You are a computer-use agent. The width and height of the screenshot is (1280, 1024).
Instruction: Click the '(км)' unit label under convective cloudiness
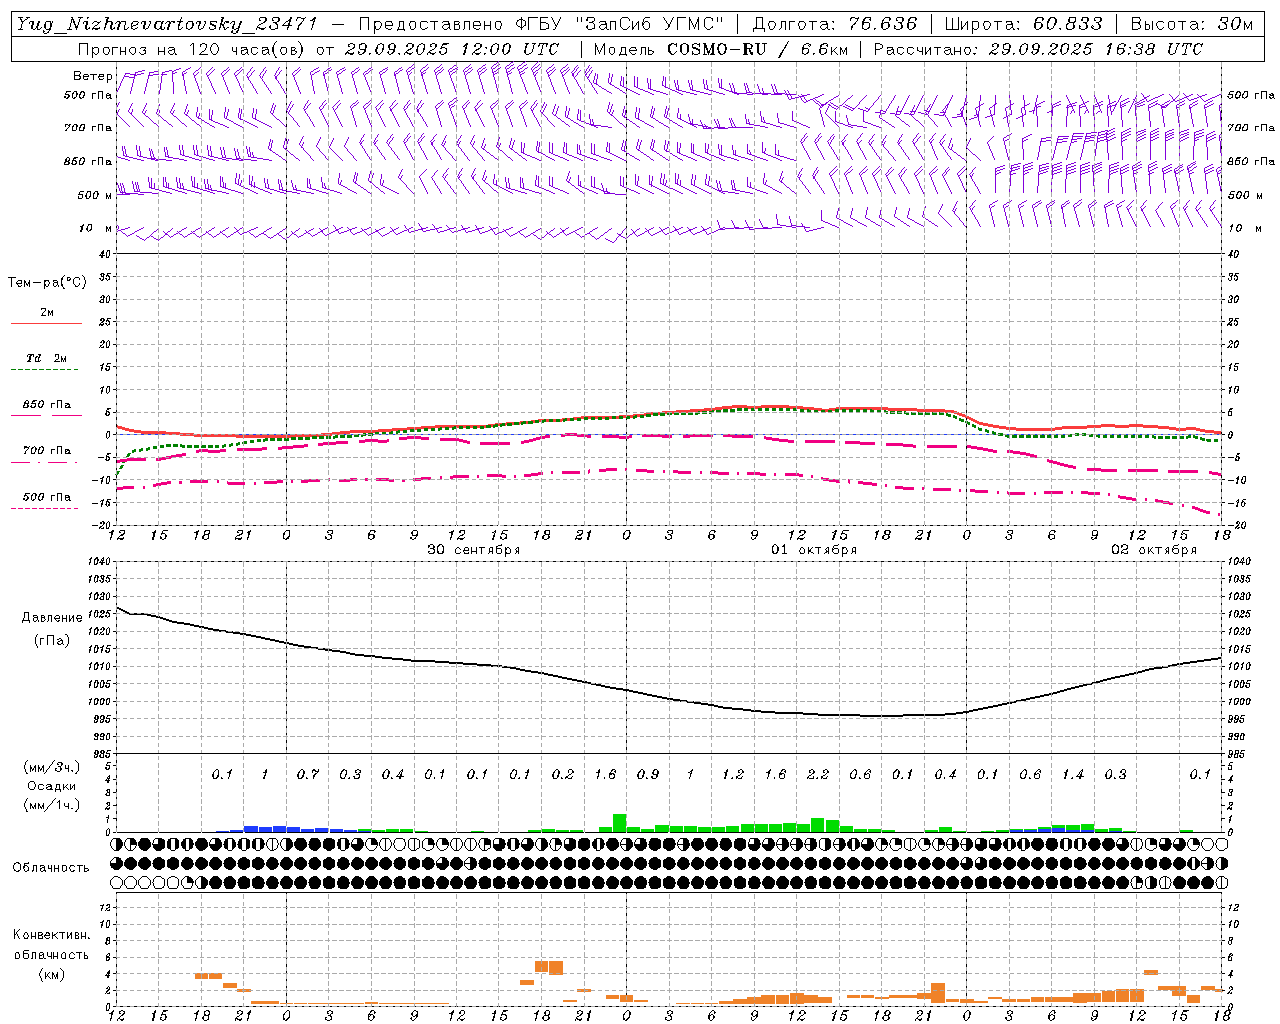tap(52, 974)
